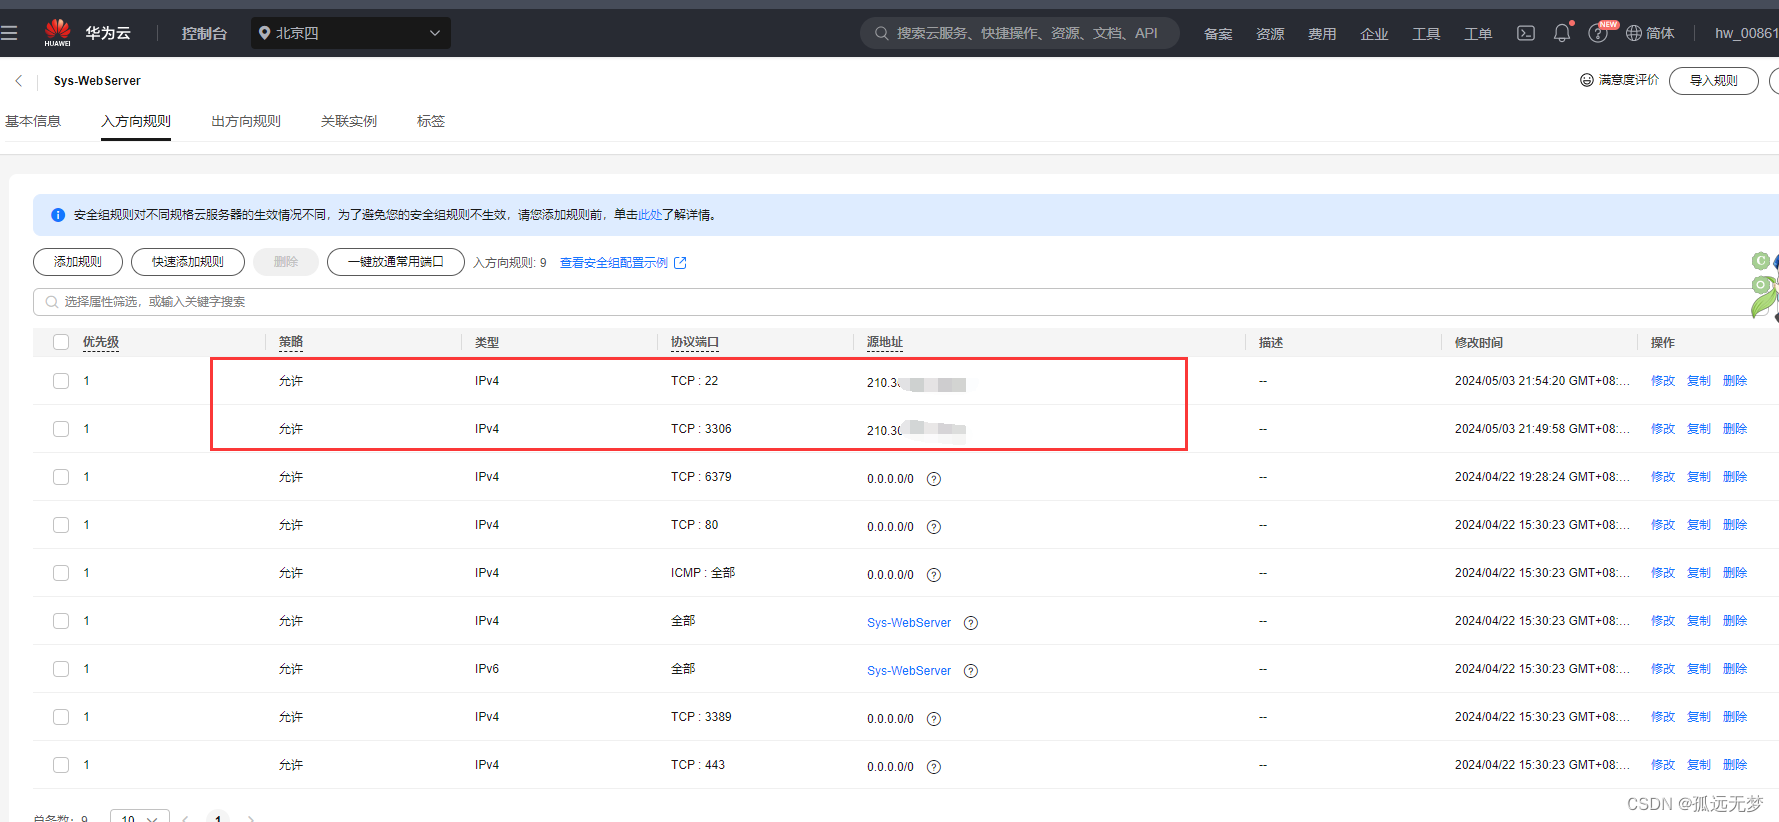This screenshot has height=822, width=1779.
Task: Click the 此处 link in the banner
Action: [650, 215]
